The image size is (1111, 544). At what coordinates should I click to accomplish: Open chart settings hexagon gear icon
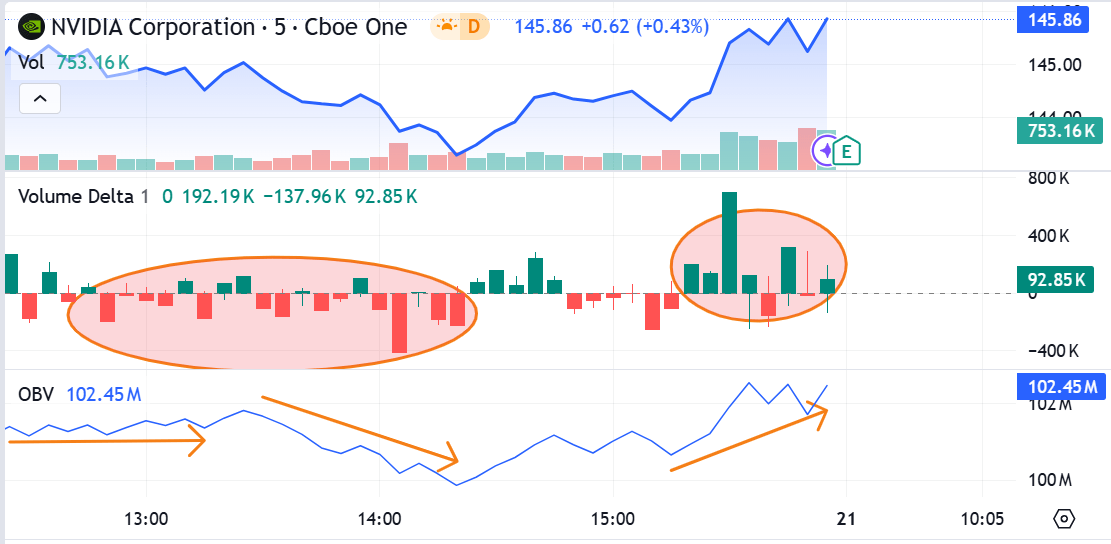1064,519
